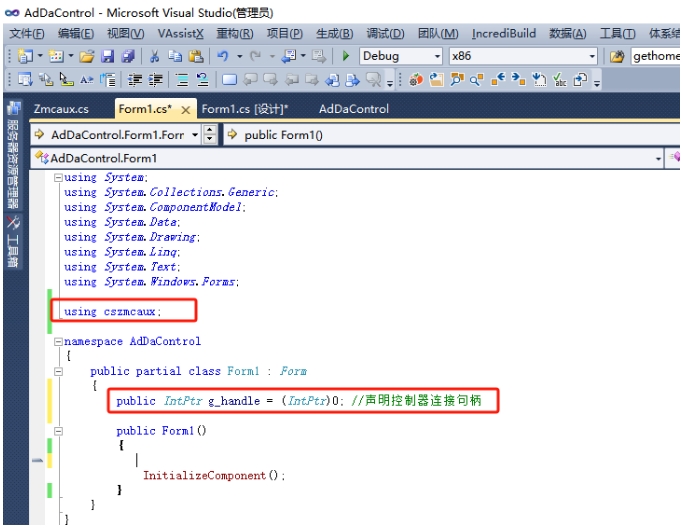The width and height of the screenshot is (682, 529).
Task: Click the green Start Debugging arrow
Action: [346, 56]
